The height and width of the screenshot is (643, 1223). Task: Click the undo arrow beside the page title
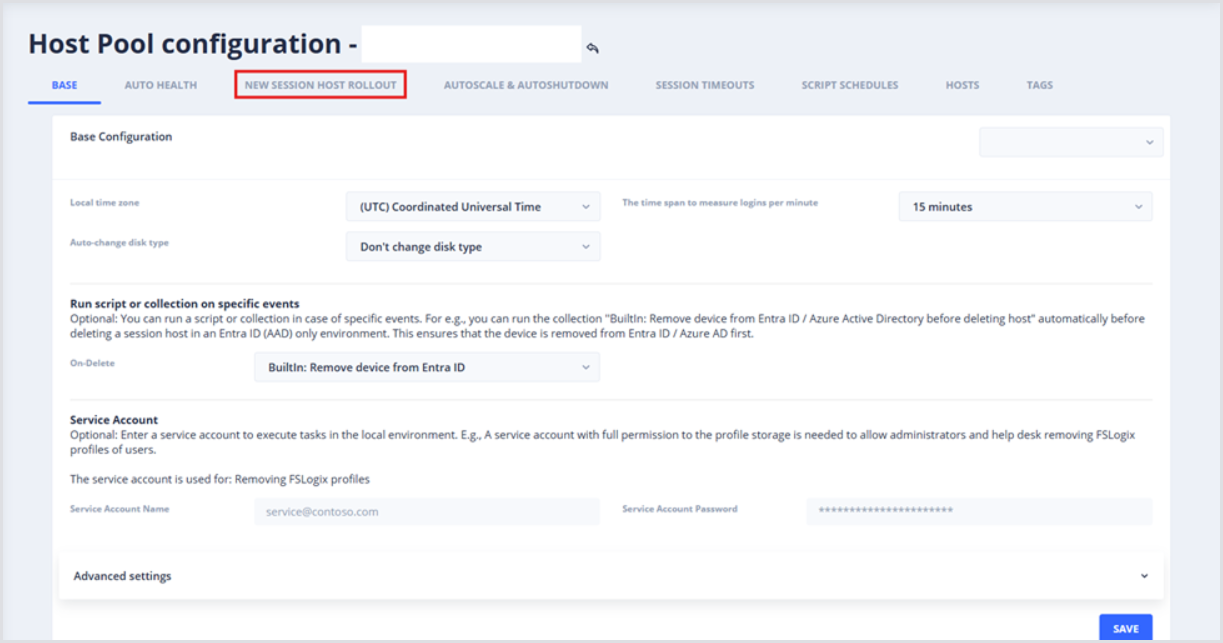tap(593, 48)
